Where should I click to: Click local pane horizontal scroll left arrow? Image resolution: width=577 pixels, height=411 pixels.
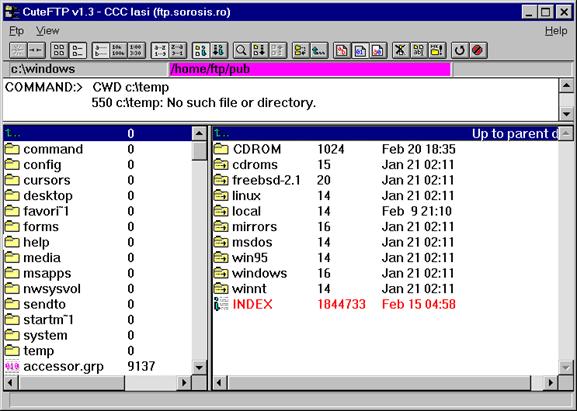pos(11,383)
